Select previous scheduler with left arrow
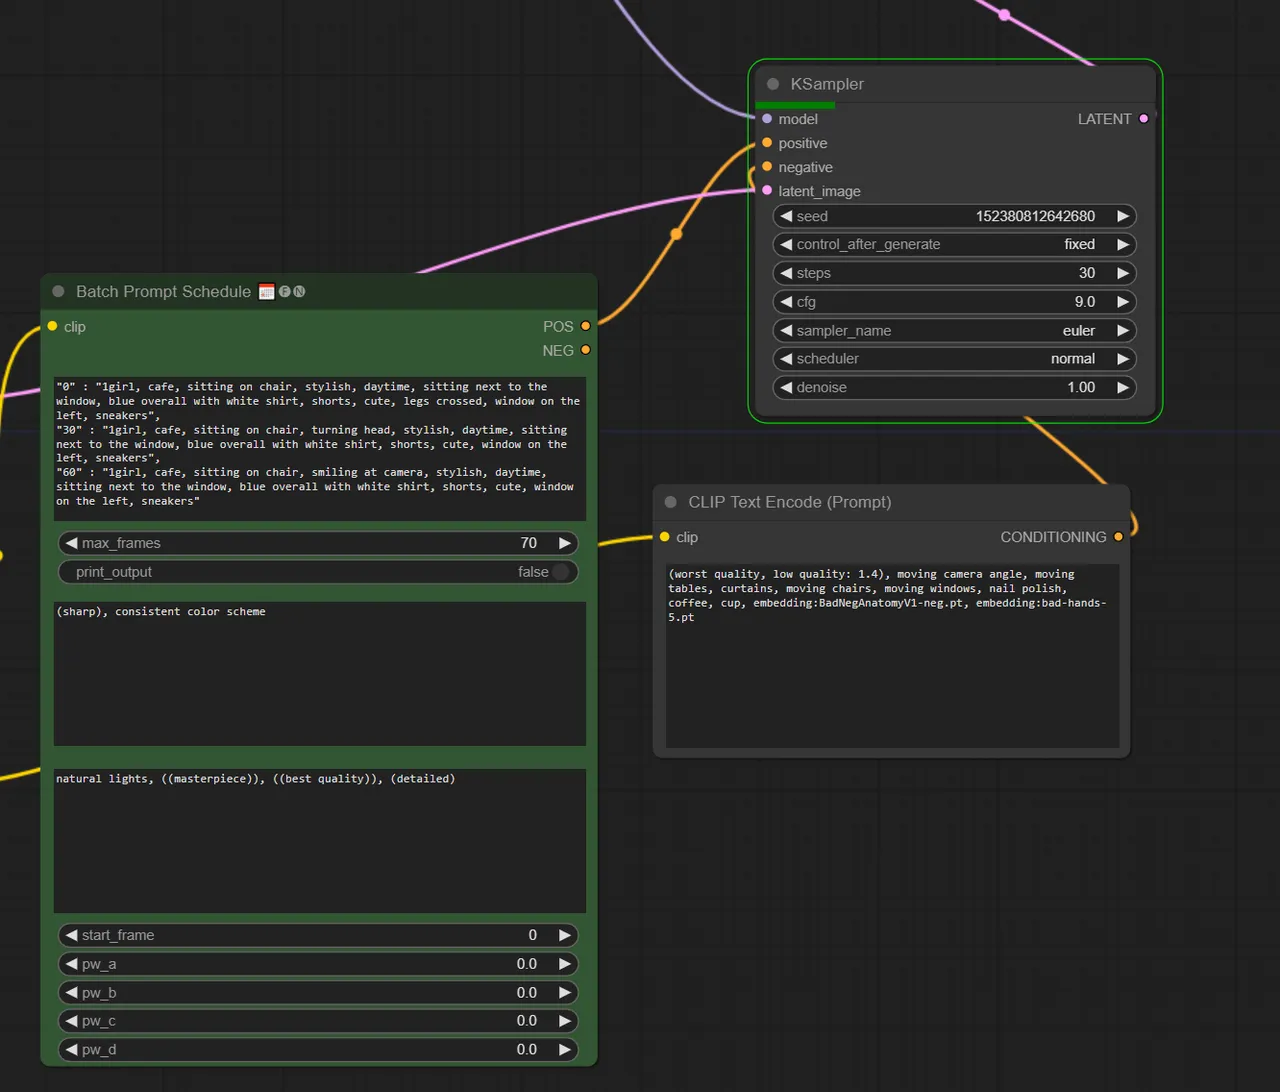The width and height of the screenshot is (1280, 1092). pyautogui.click(x=786, y=359)
